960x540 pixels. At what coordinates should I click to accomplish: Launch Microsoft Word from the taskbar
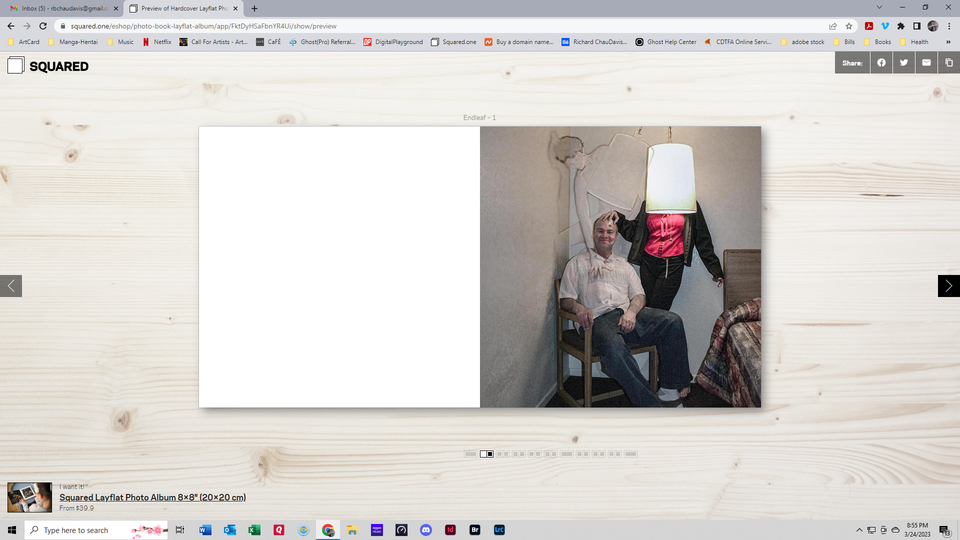pyautogui.click(x=205, y=530)
